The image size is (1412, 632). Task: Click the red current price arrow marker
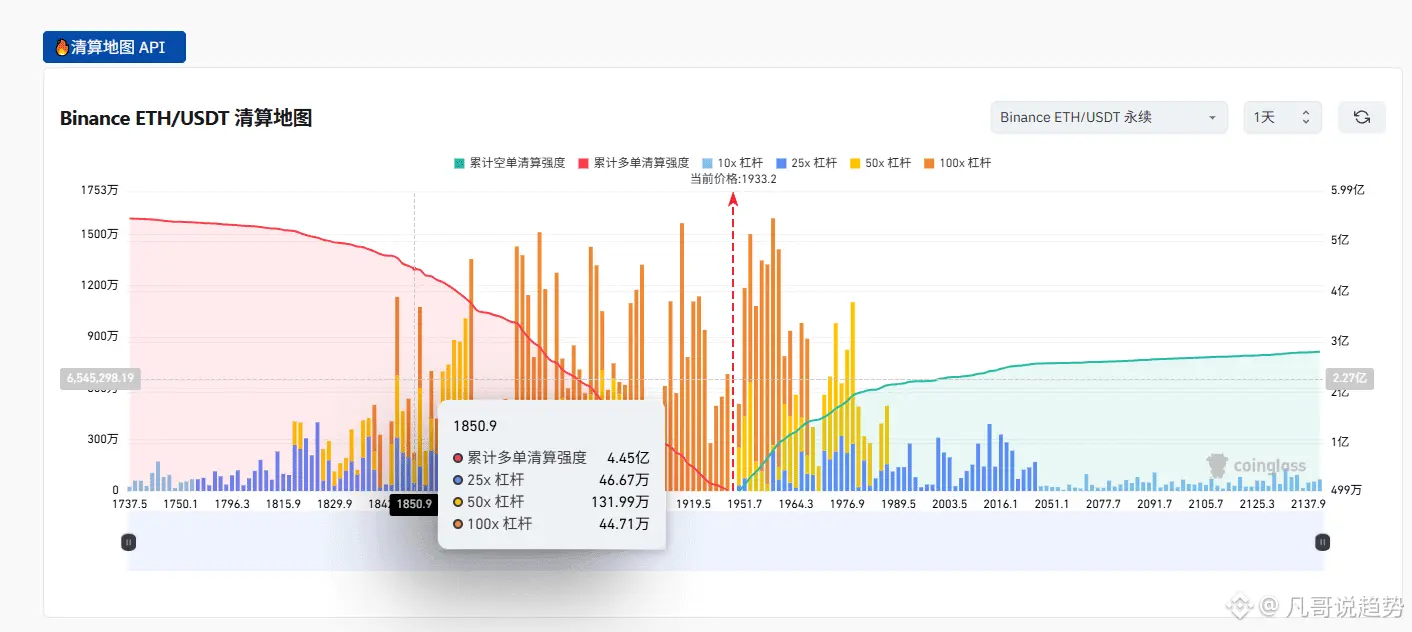733,199
